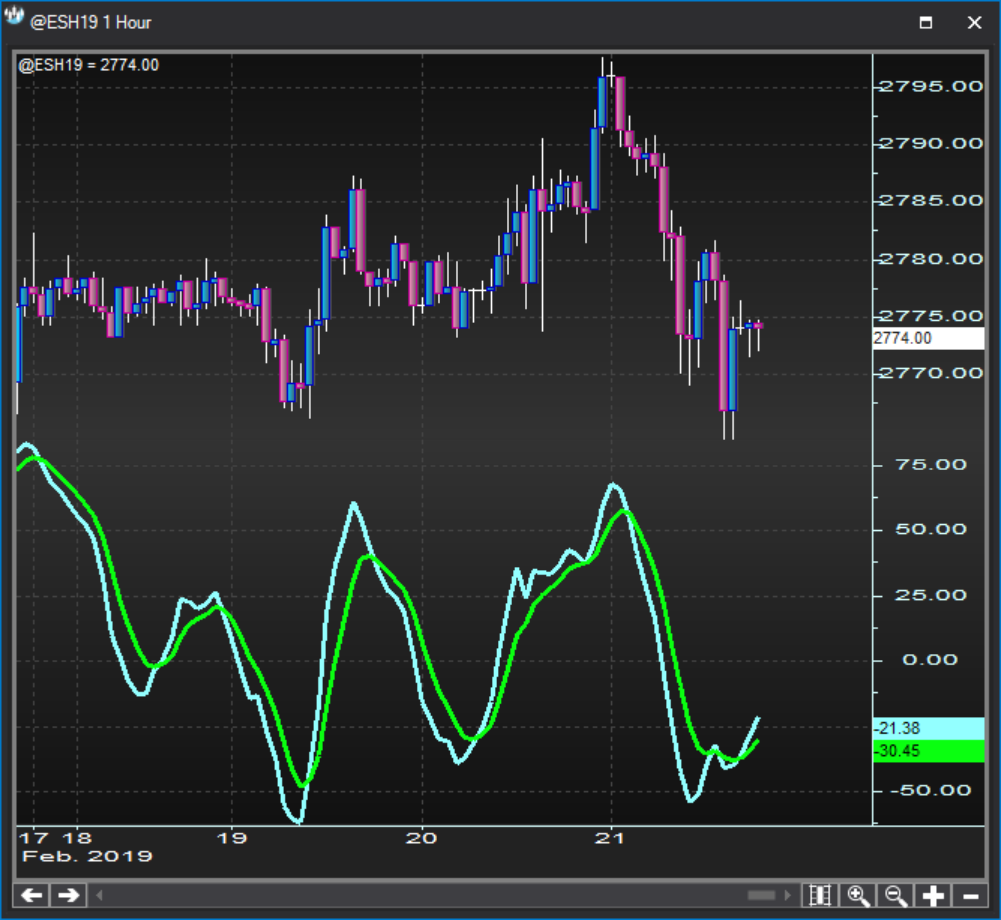Click the 2790.00 price axis label
Screen dimensions: 1001x920
(931, 144)
